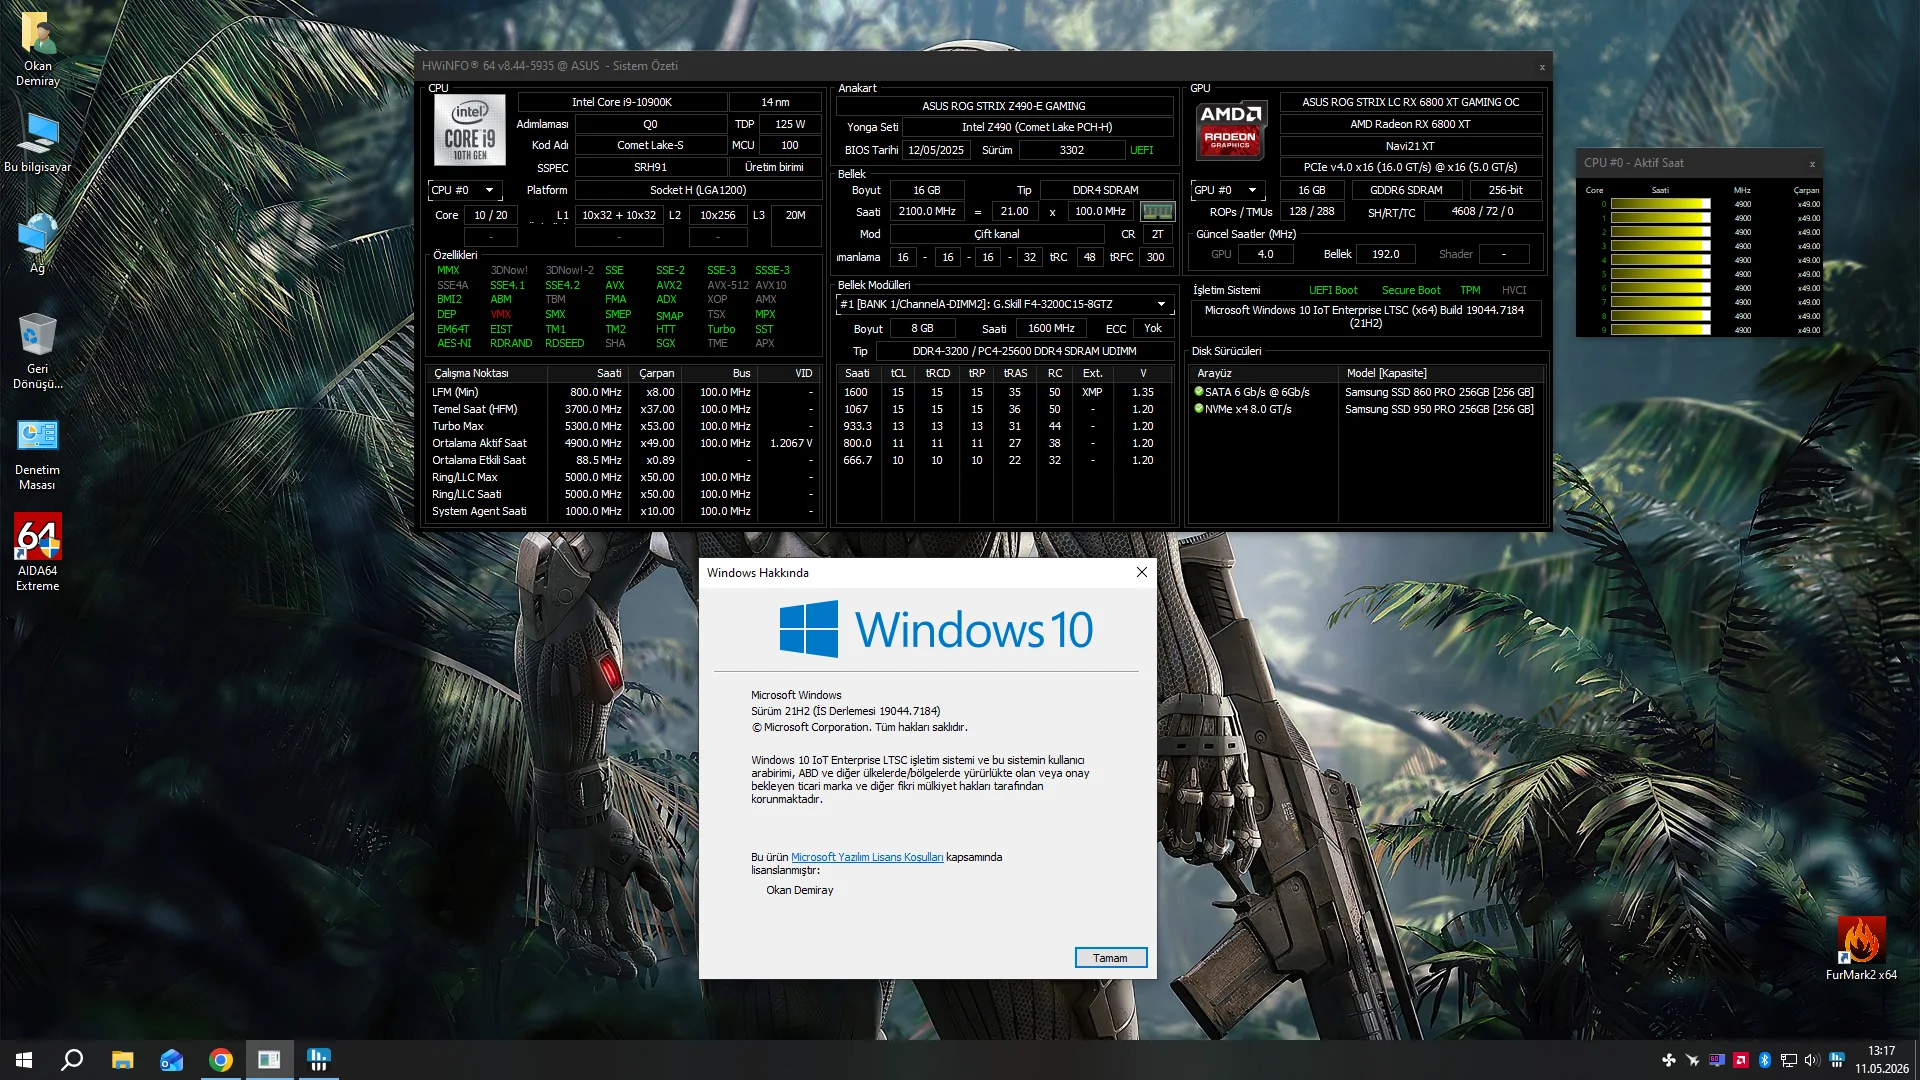Close the Windows Hakkında dialog
This screenshot has height=1080, width=1920.
(1141, 572)
